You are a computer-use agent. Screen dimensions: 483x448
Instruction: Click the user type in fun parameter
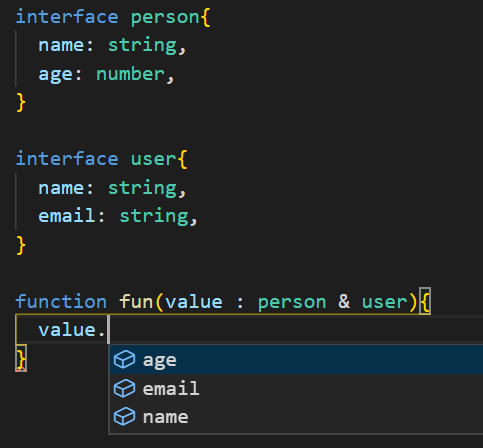point(384,302)
